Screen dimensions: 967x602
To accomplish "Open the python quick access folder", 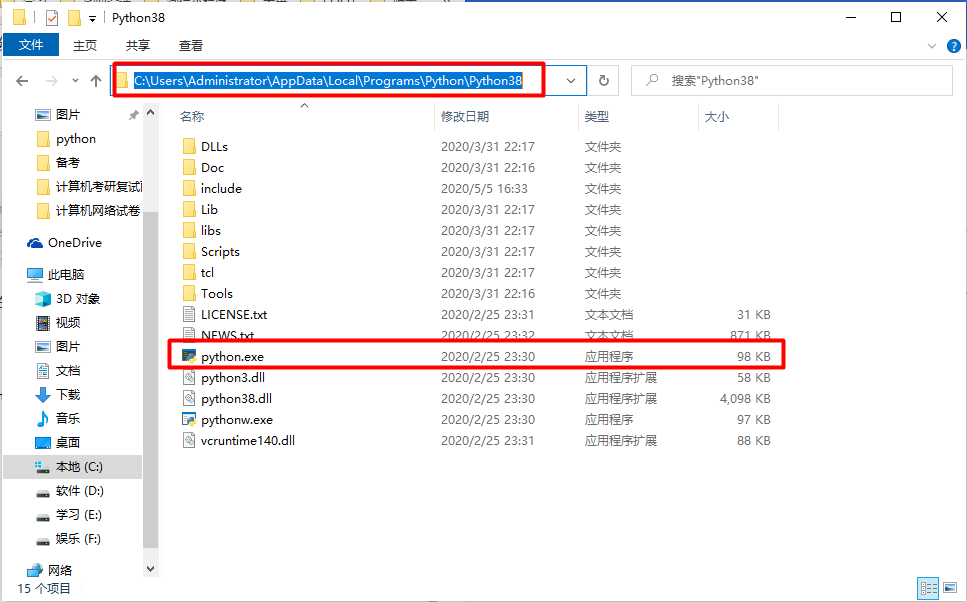I will coord(76,139).
